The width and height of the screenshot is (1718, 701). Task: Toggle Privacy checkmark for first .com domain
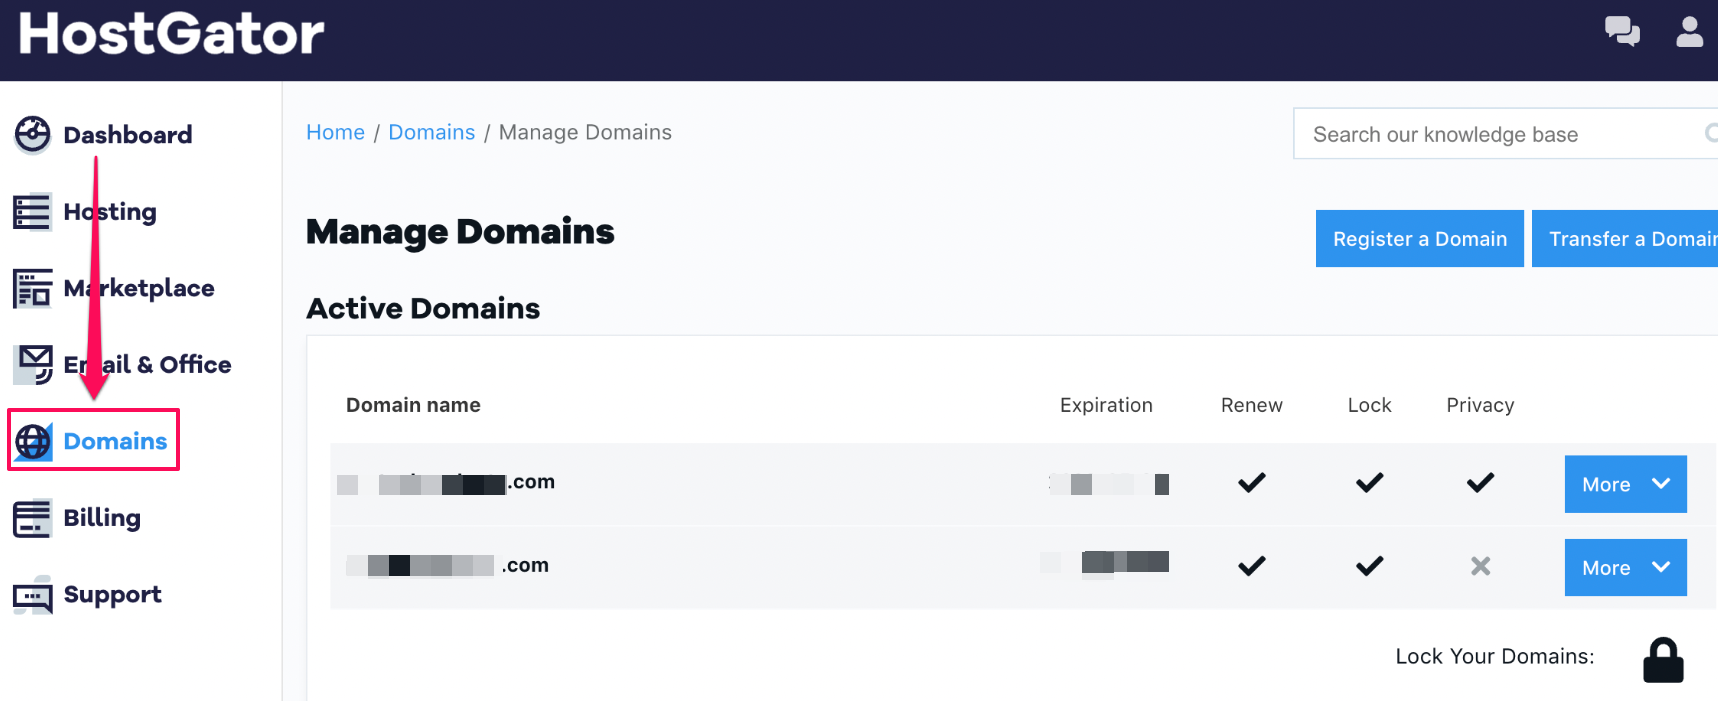(1481, 483)
